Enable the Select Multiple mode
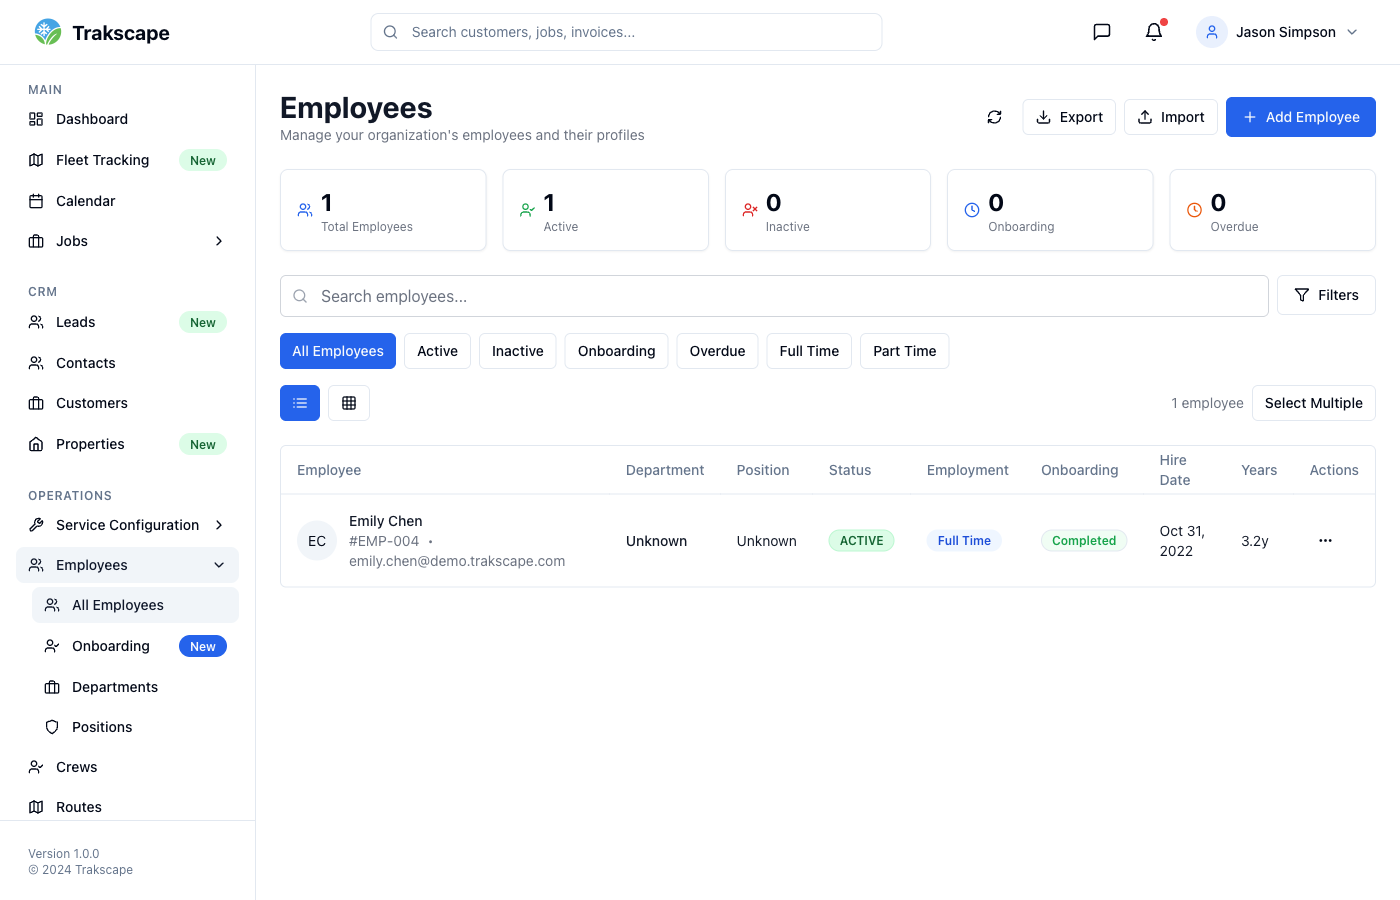1400x900 pixels. coord(1313,403)
